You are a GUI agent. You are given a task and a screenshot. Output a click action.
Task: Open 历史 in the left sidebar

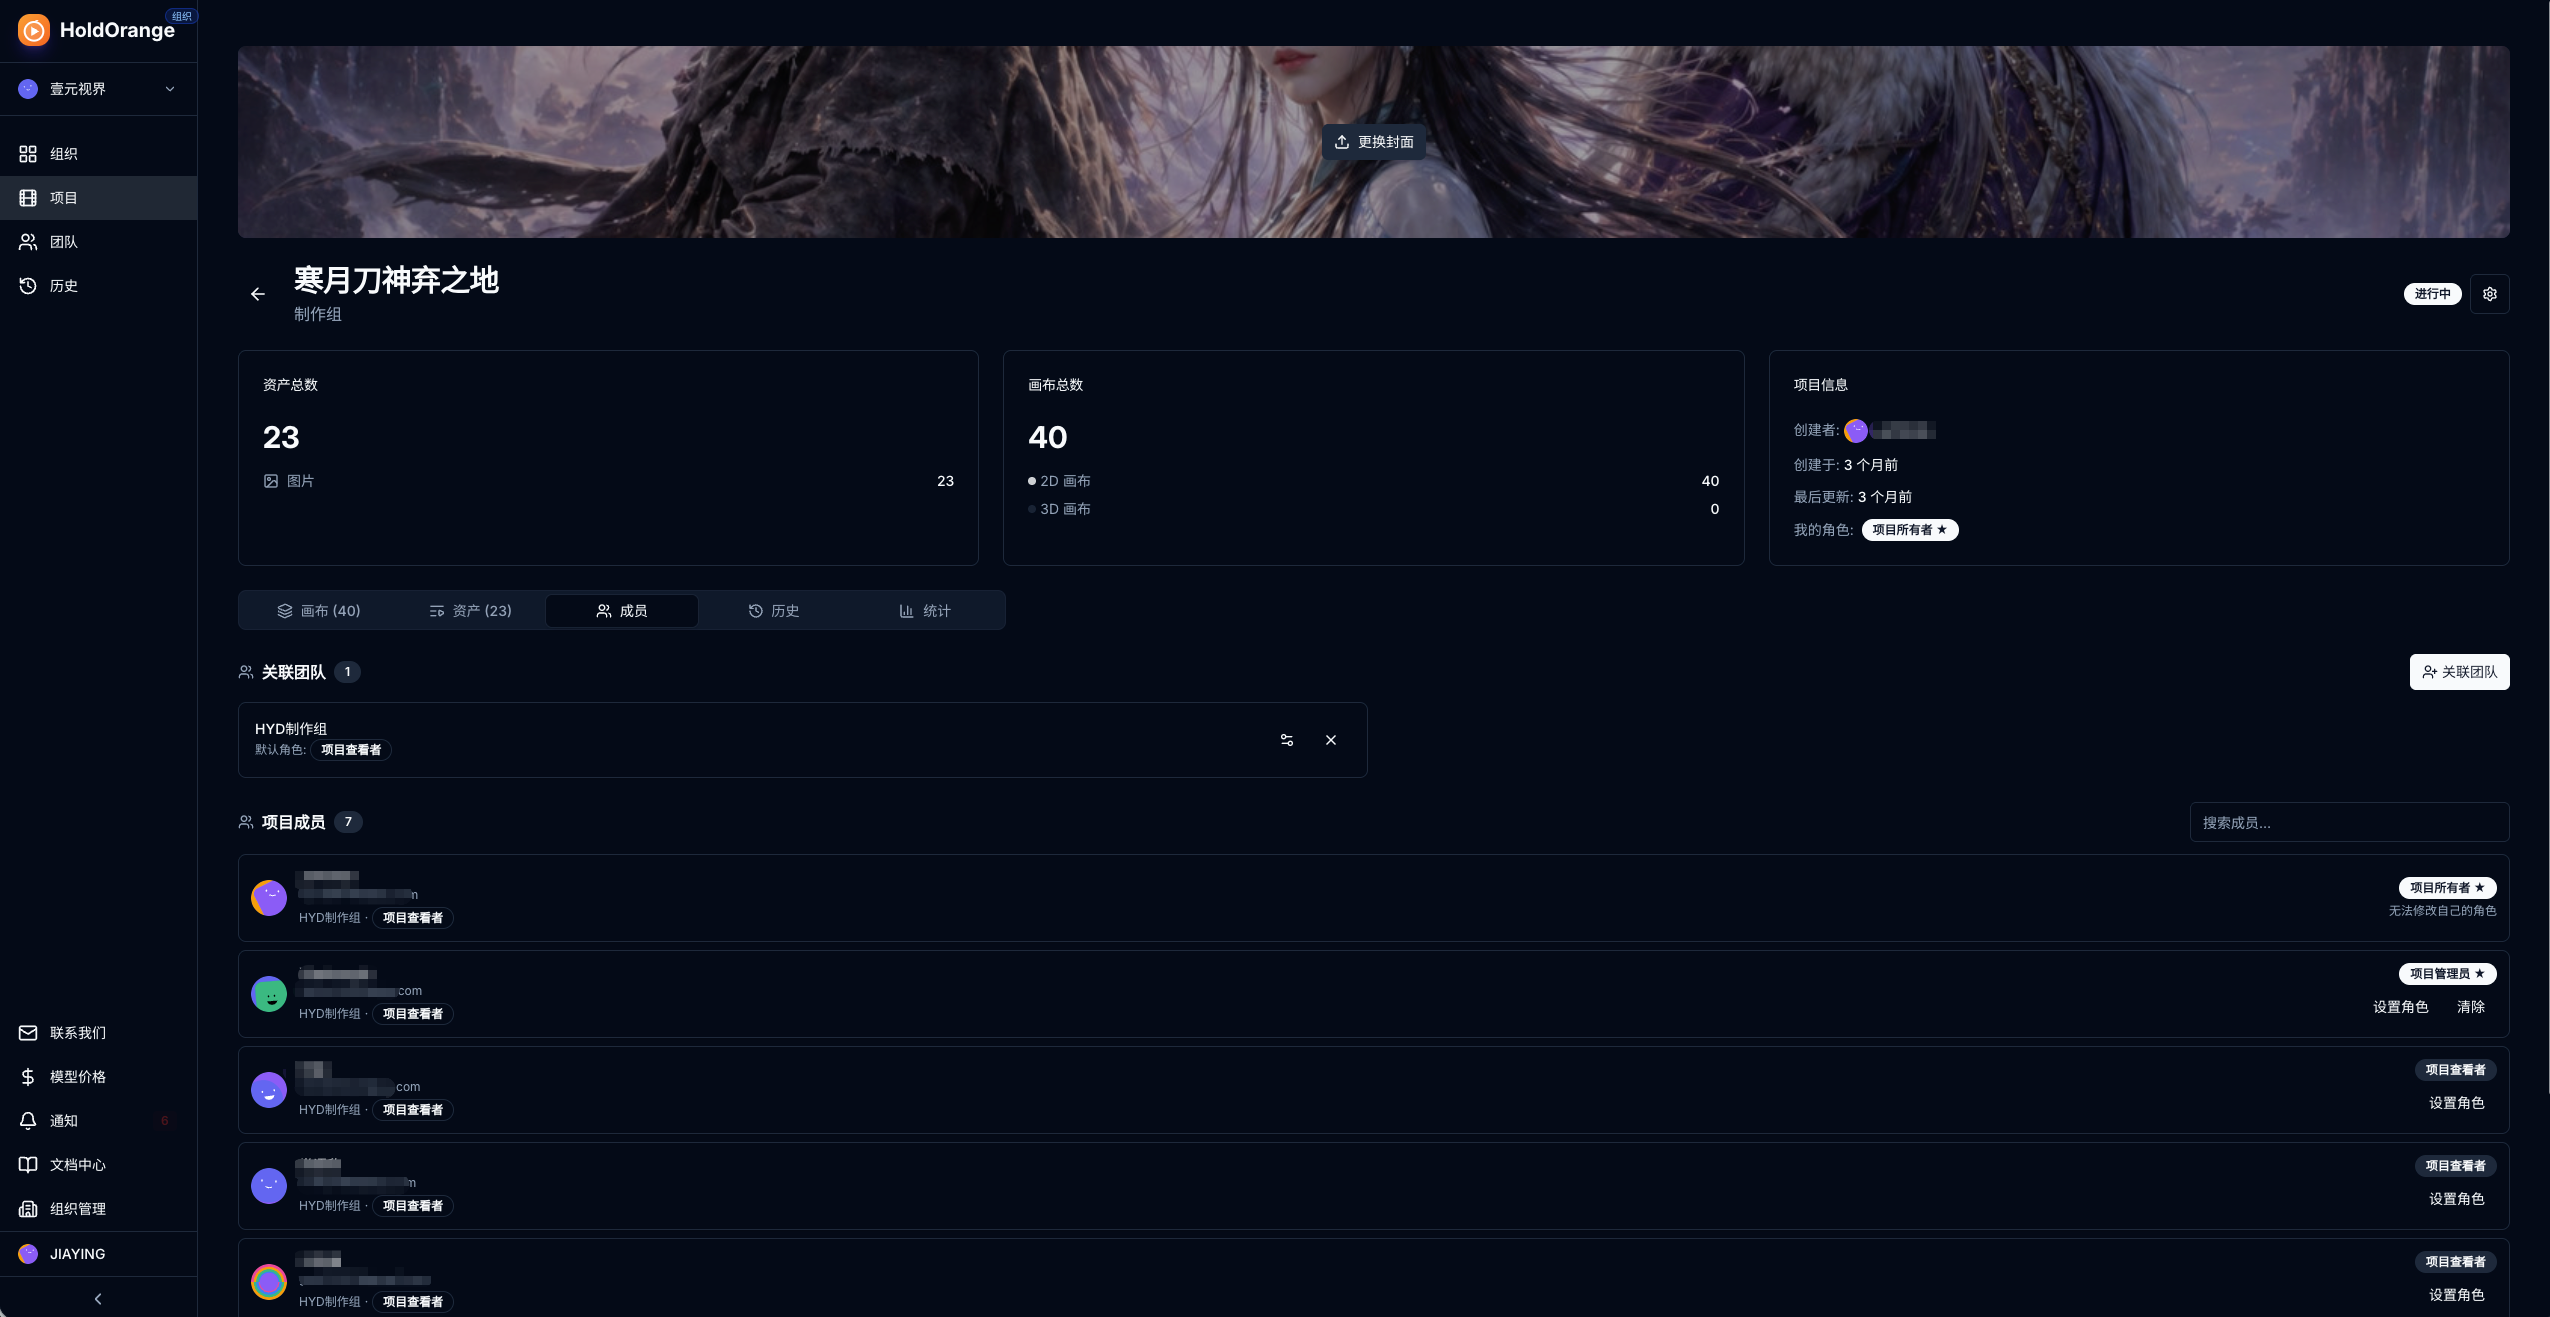click(x=98, y=286)
